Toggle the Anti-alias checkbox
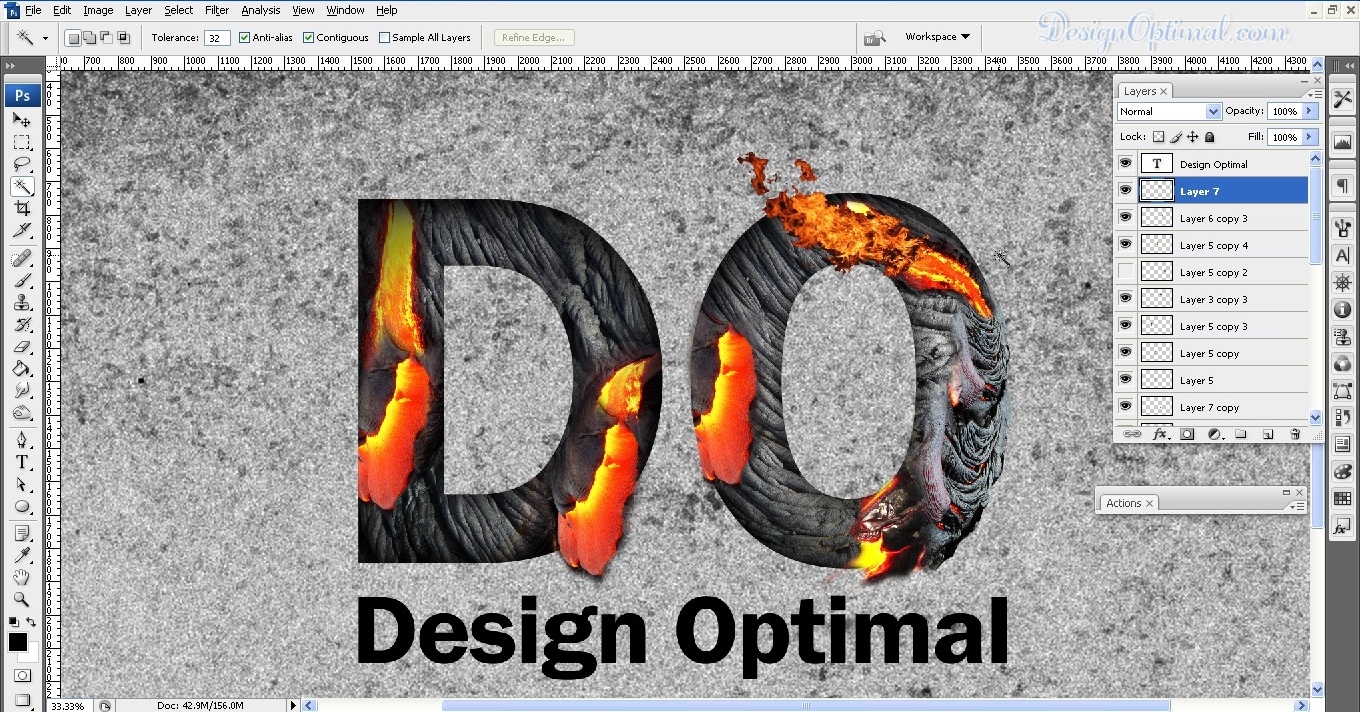Image resolution: width=1360 pixels, height=712 pixels. point(245,38)
